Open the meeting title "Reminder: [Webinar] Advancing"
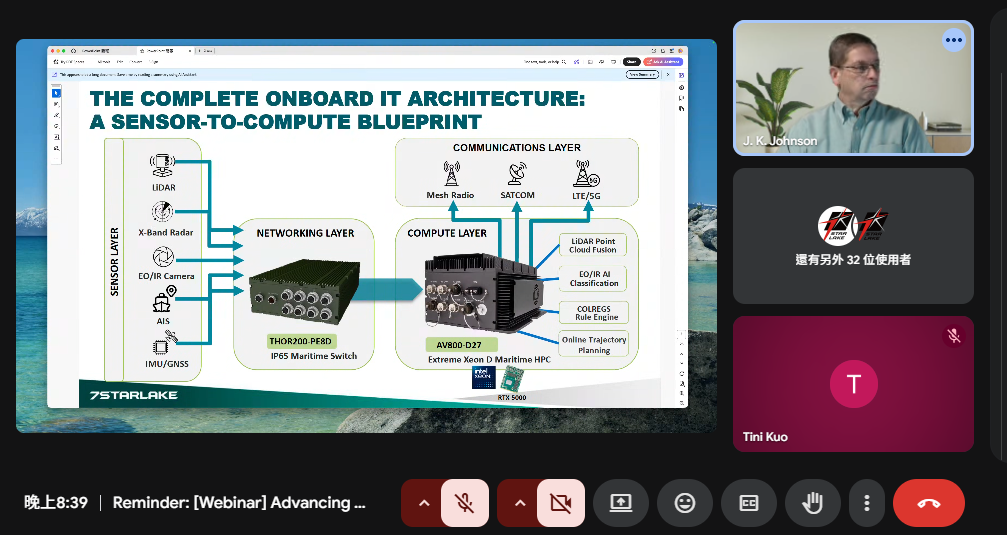 tap(238, 503)
